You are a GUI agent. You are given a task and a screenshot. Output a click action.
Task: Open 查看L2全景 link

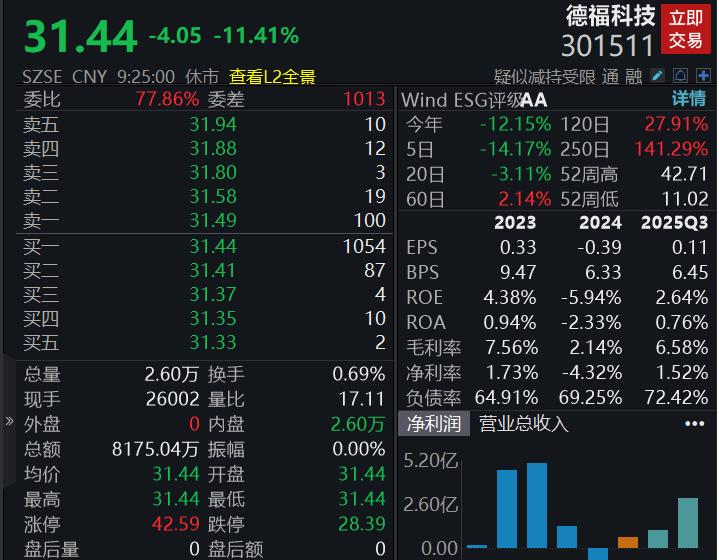272,76
